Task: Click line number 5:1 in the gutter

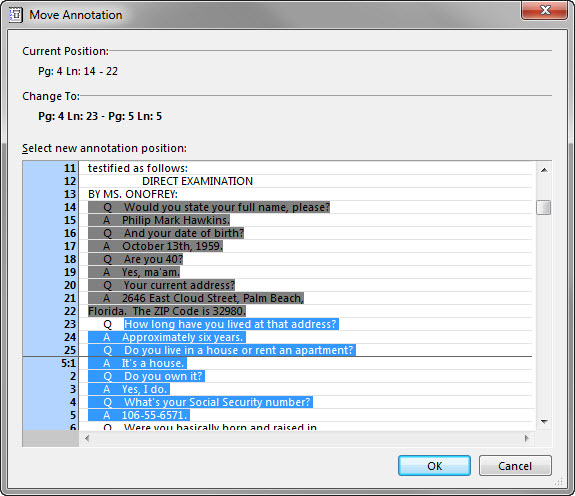Action: coord(68,363)
